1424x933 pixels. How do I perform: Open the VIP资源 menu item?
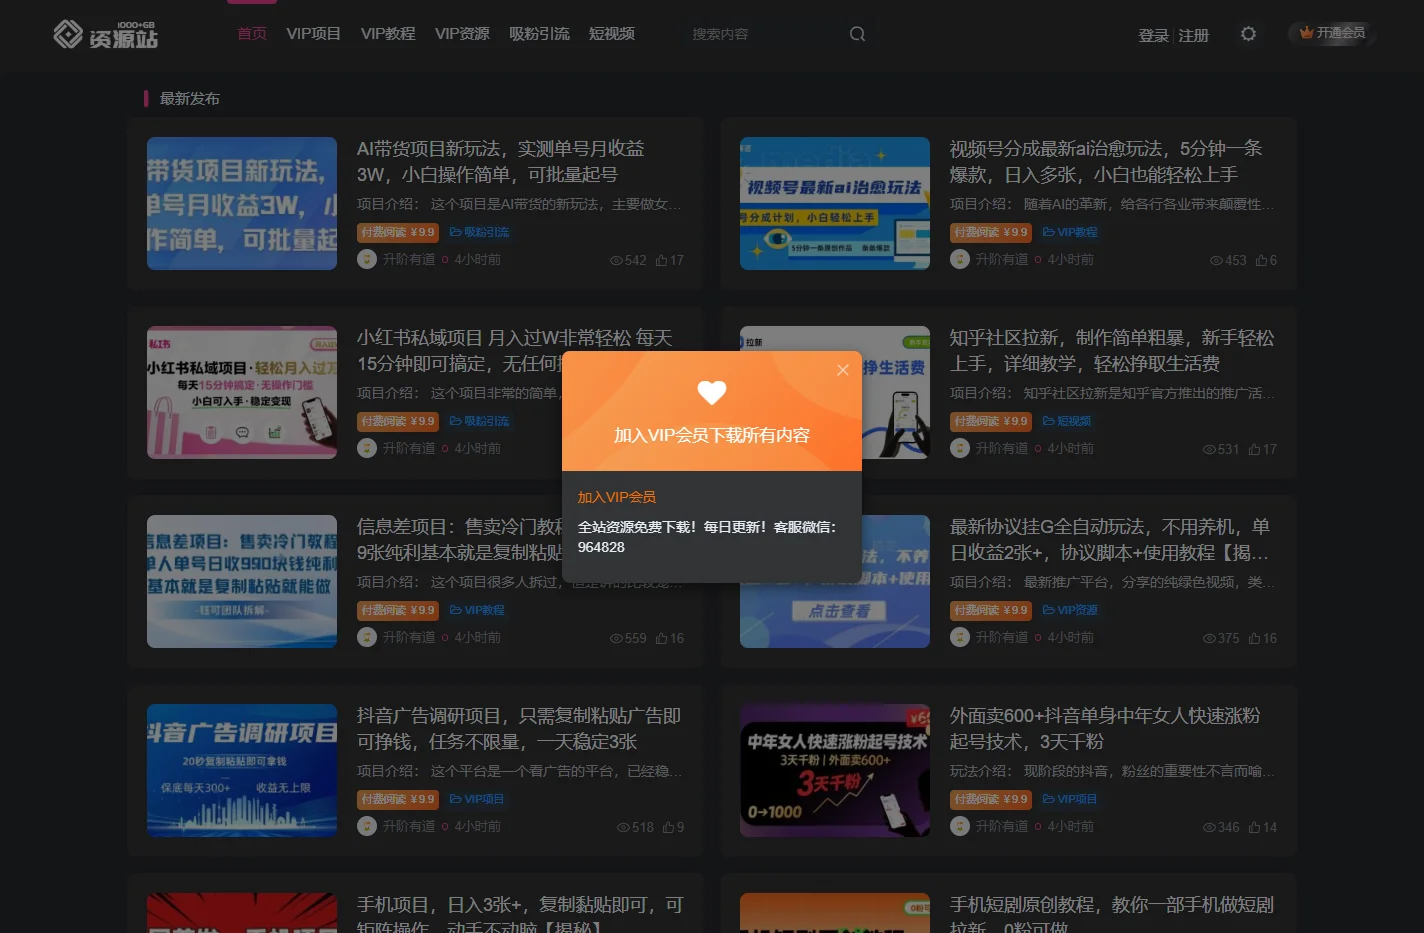tap(462, 34)
